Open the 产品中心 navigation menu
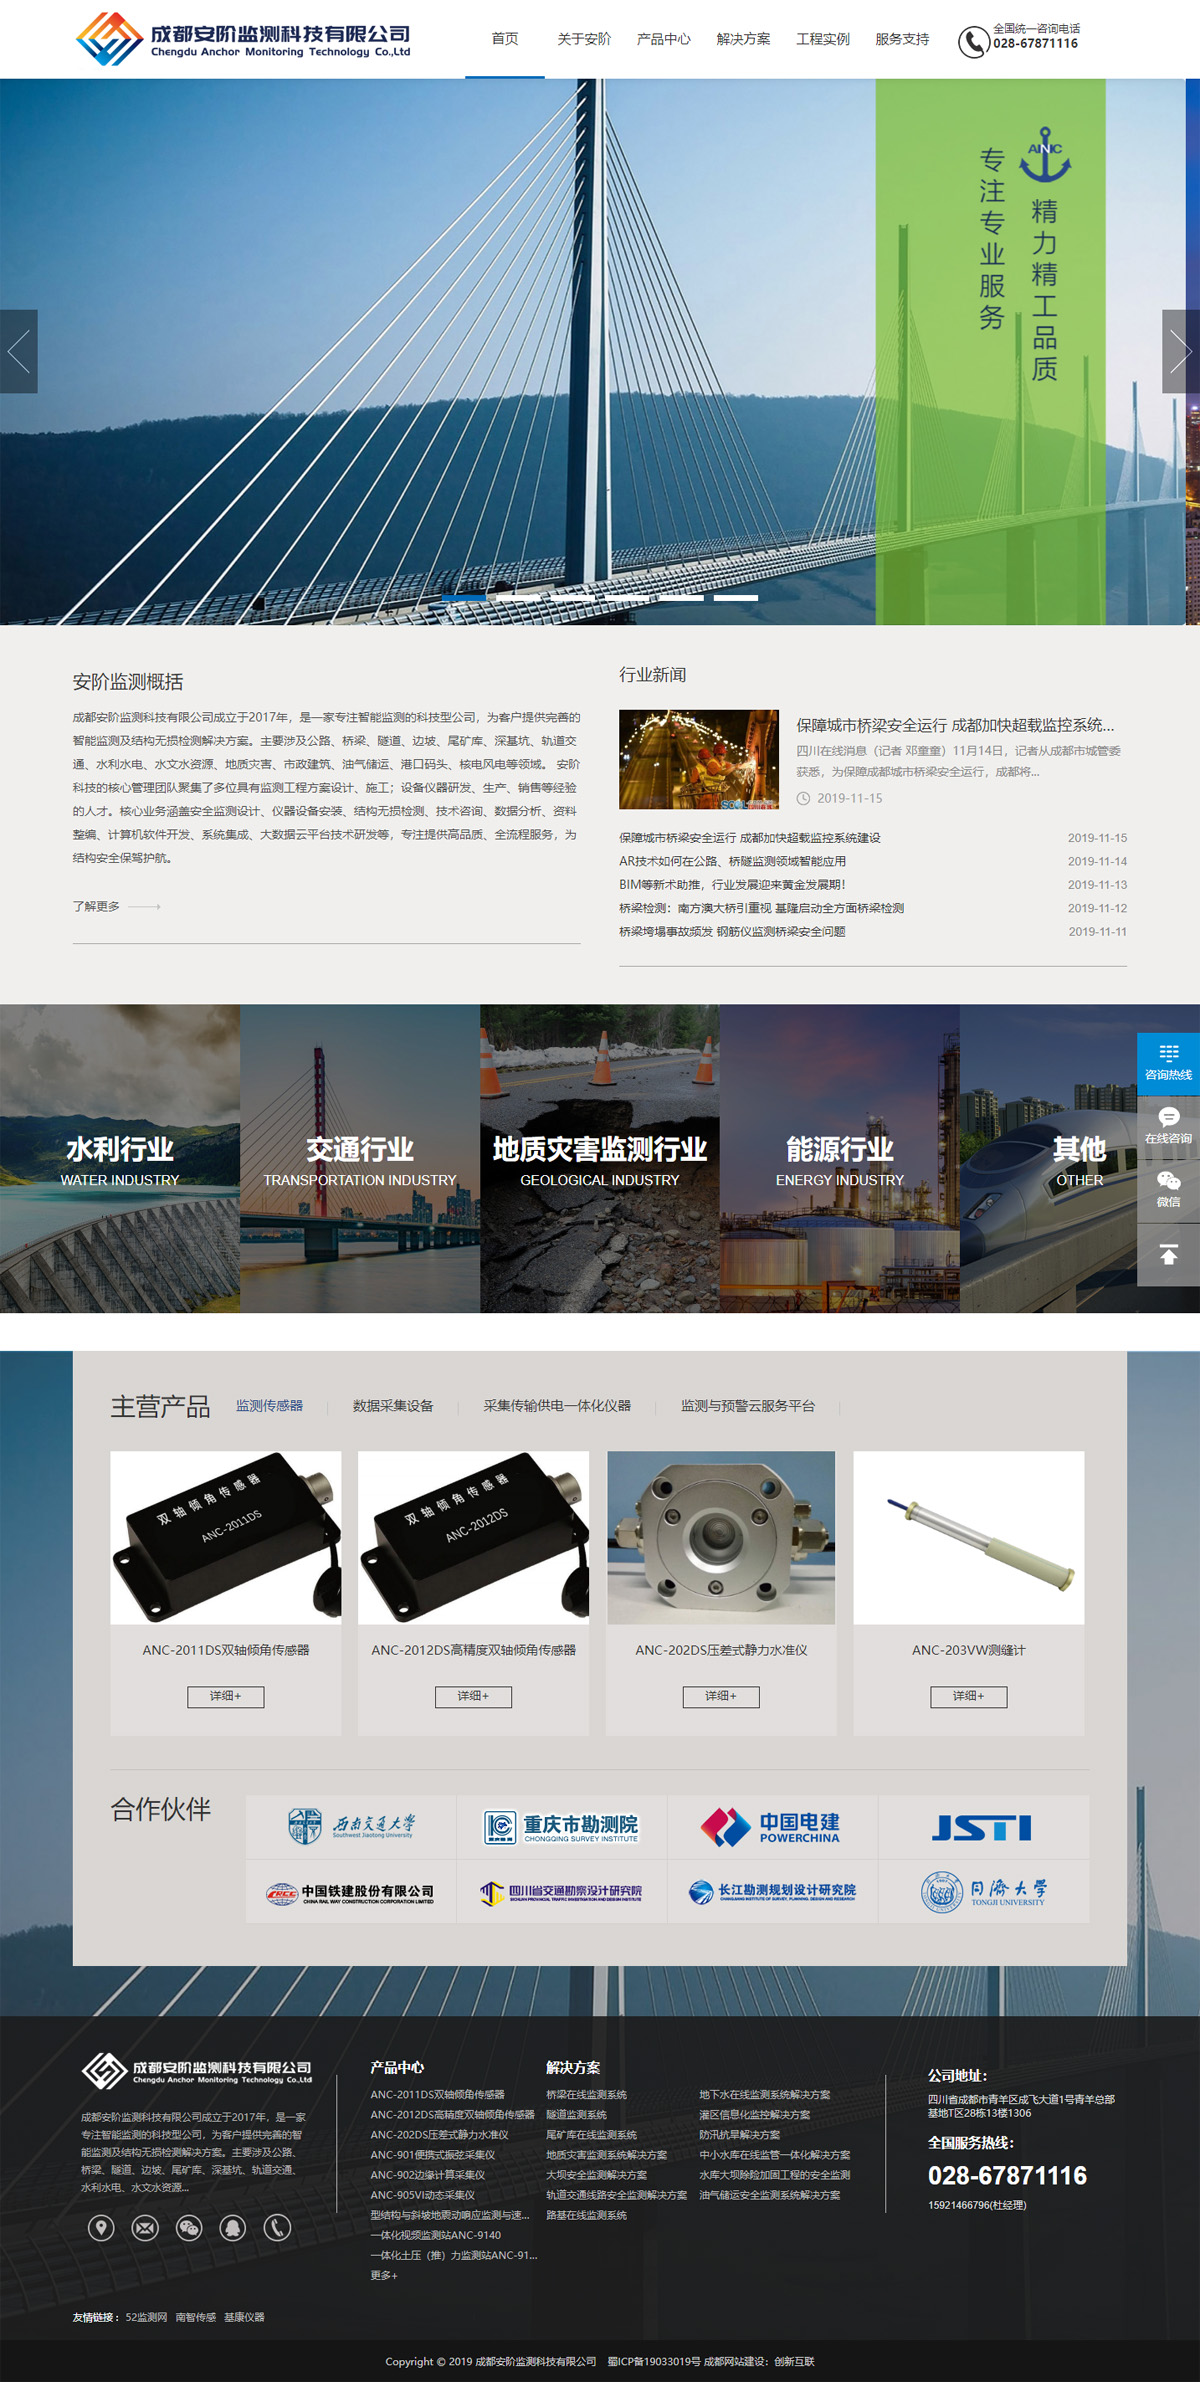 (x=663, y=39)
